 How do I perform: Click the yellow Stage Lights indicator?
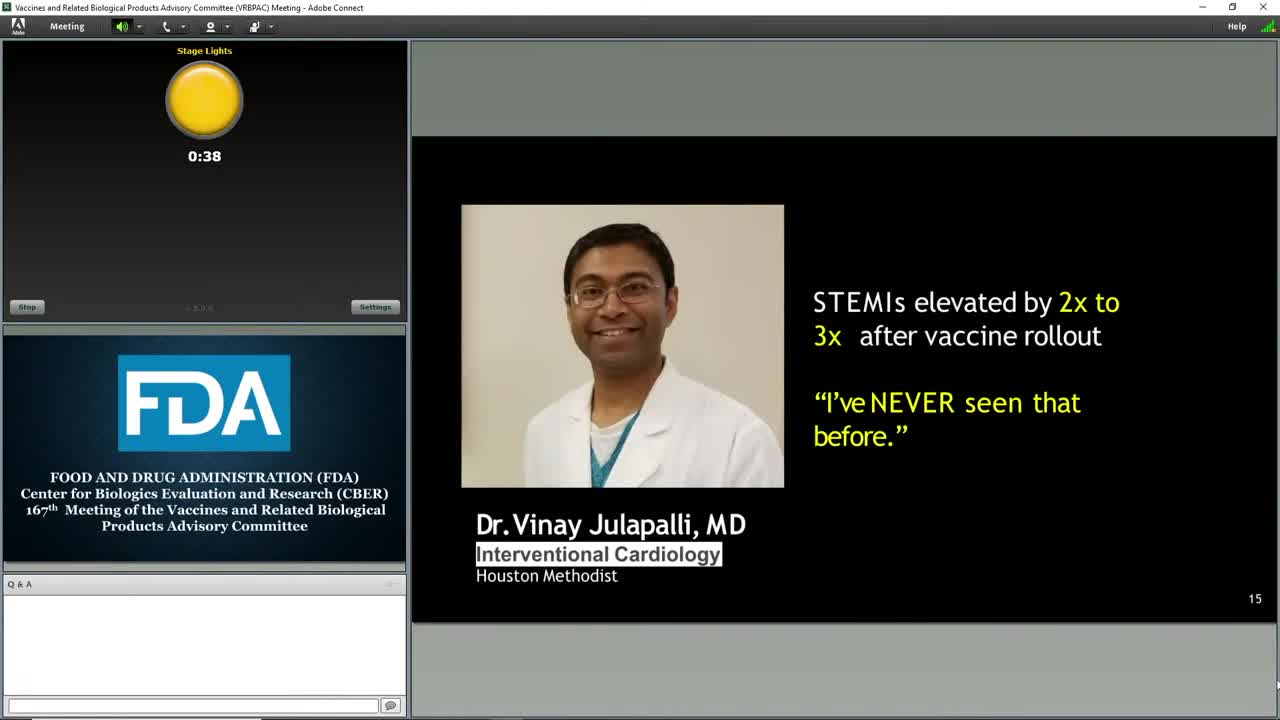click(x=204, y=99)
